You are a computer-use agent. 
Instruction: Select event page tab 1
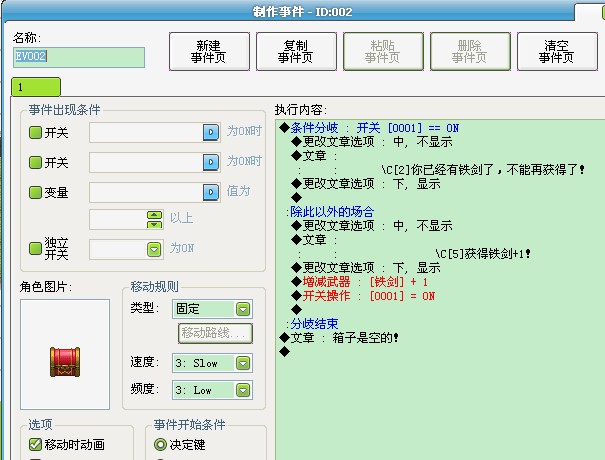36,87
